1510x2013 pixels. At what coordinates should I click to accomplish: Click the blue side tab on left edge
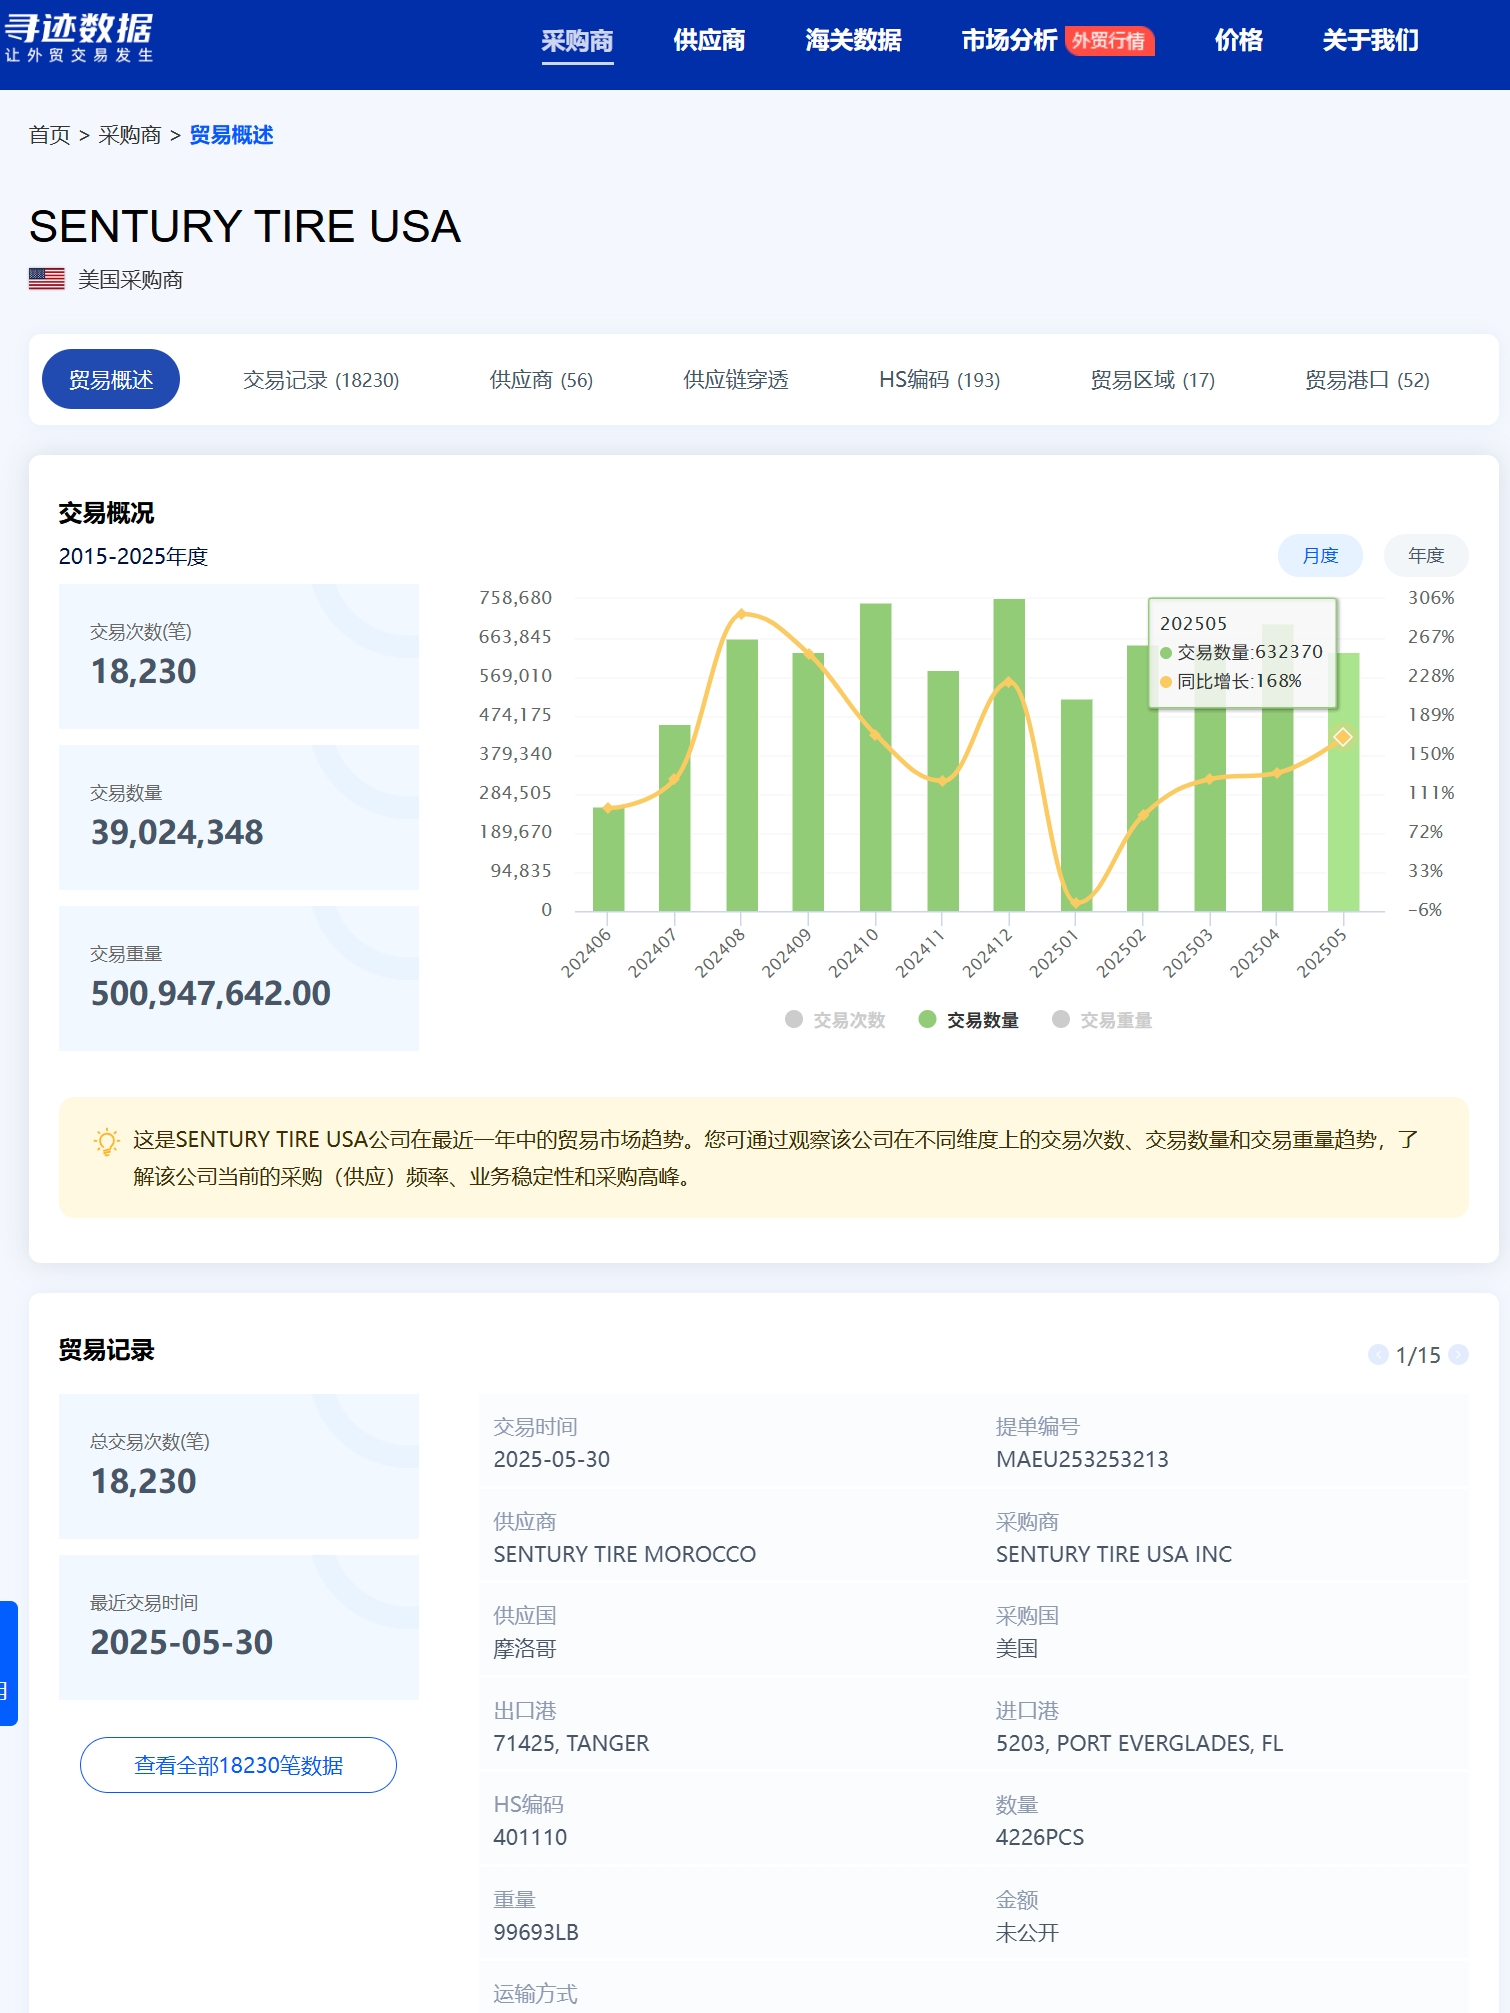pos(8,1663)
